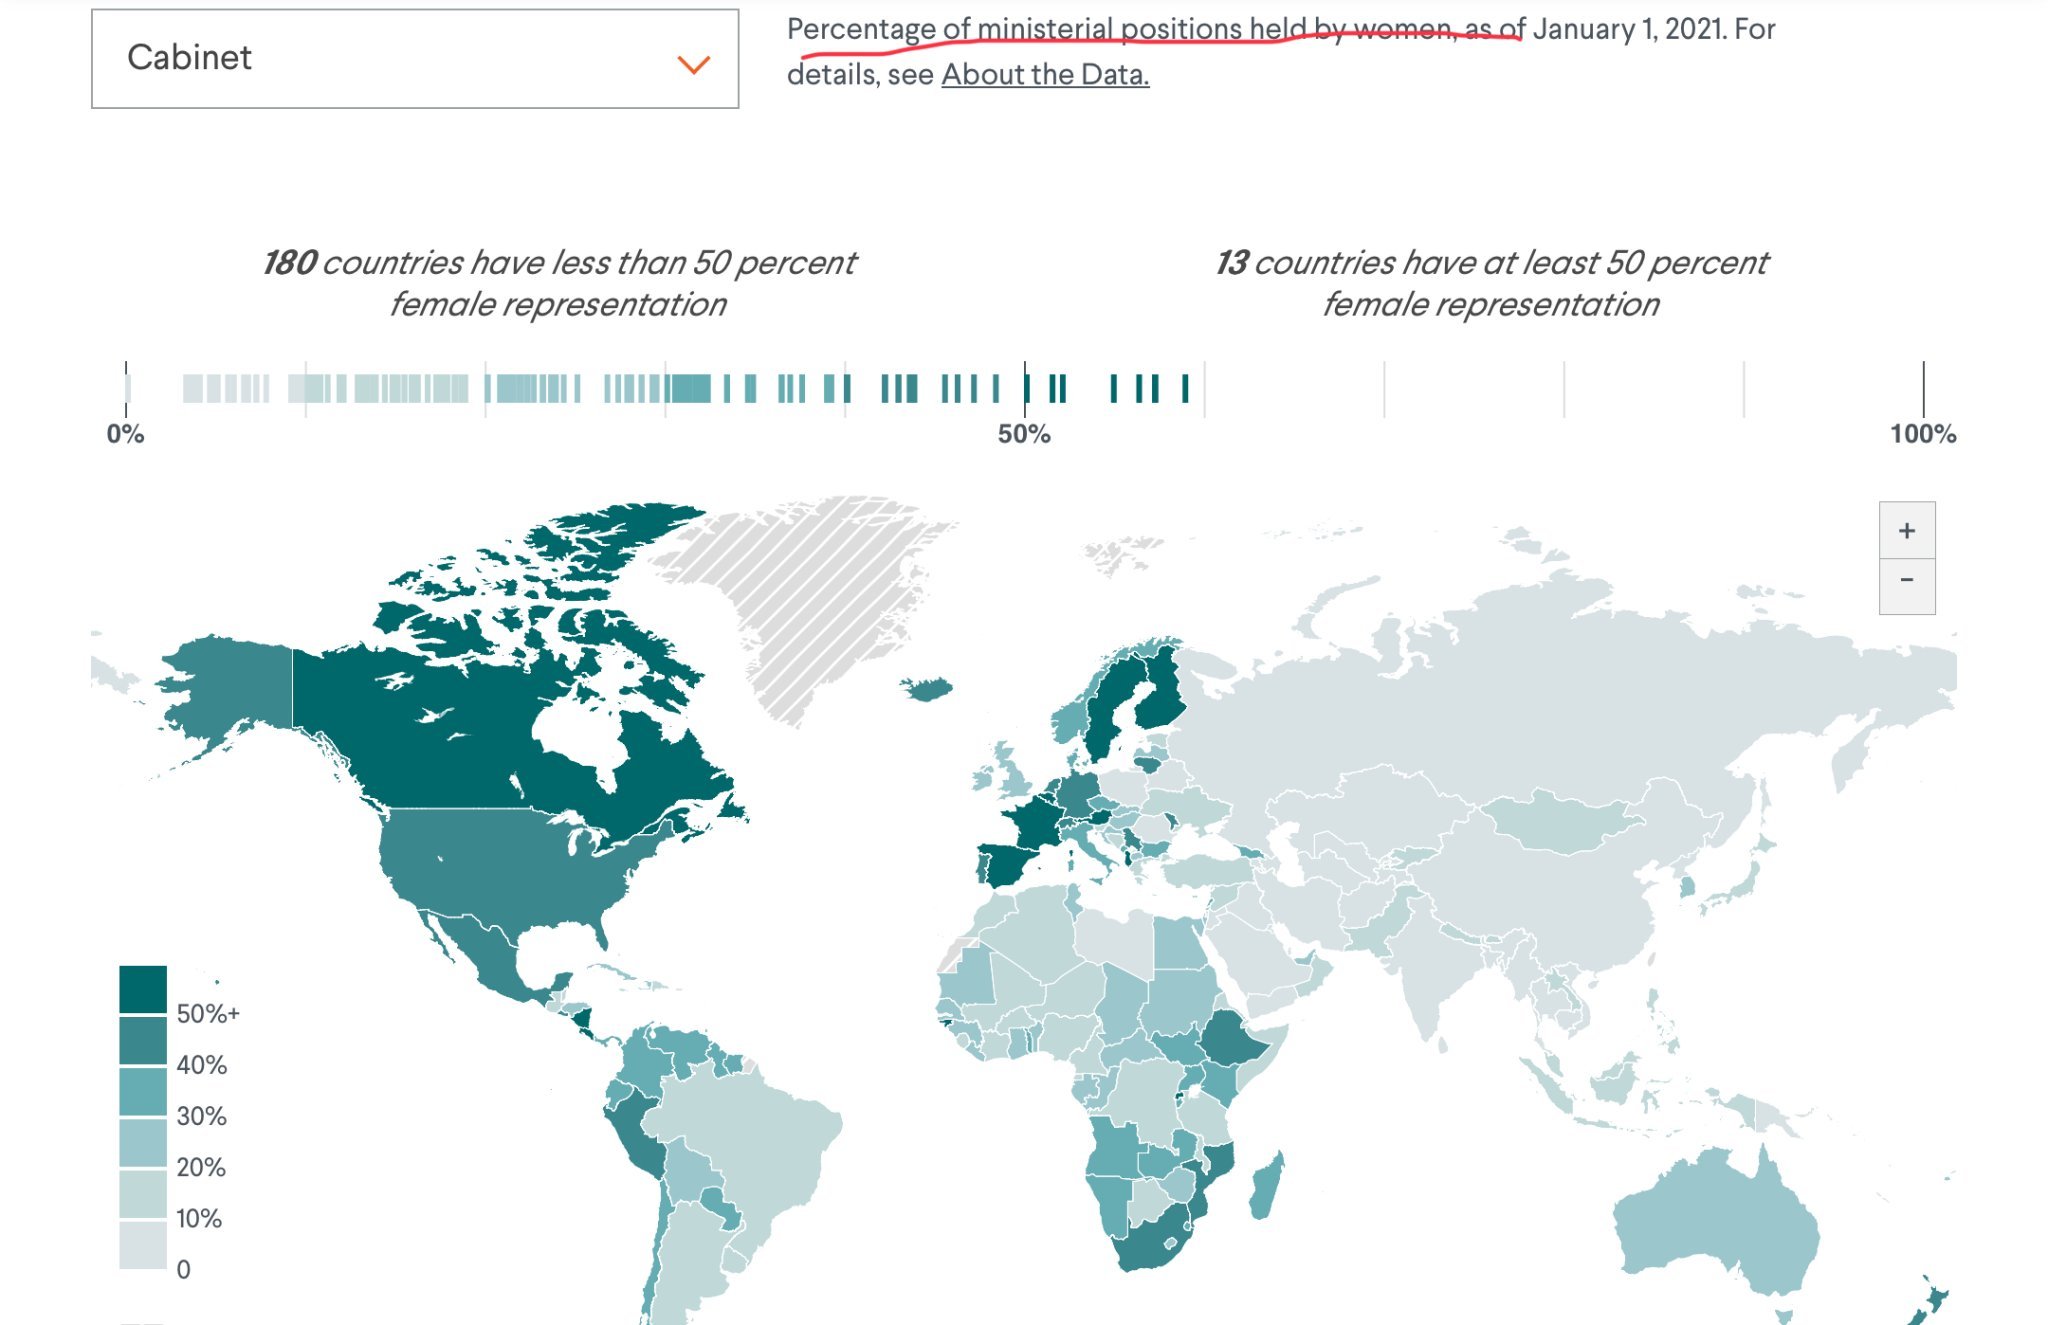Open the About the Data link
The width and height of the screenshot is (2048, 1325).
tap(1044, 75)
